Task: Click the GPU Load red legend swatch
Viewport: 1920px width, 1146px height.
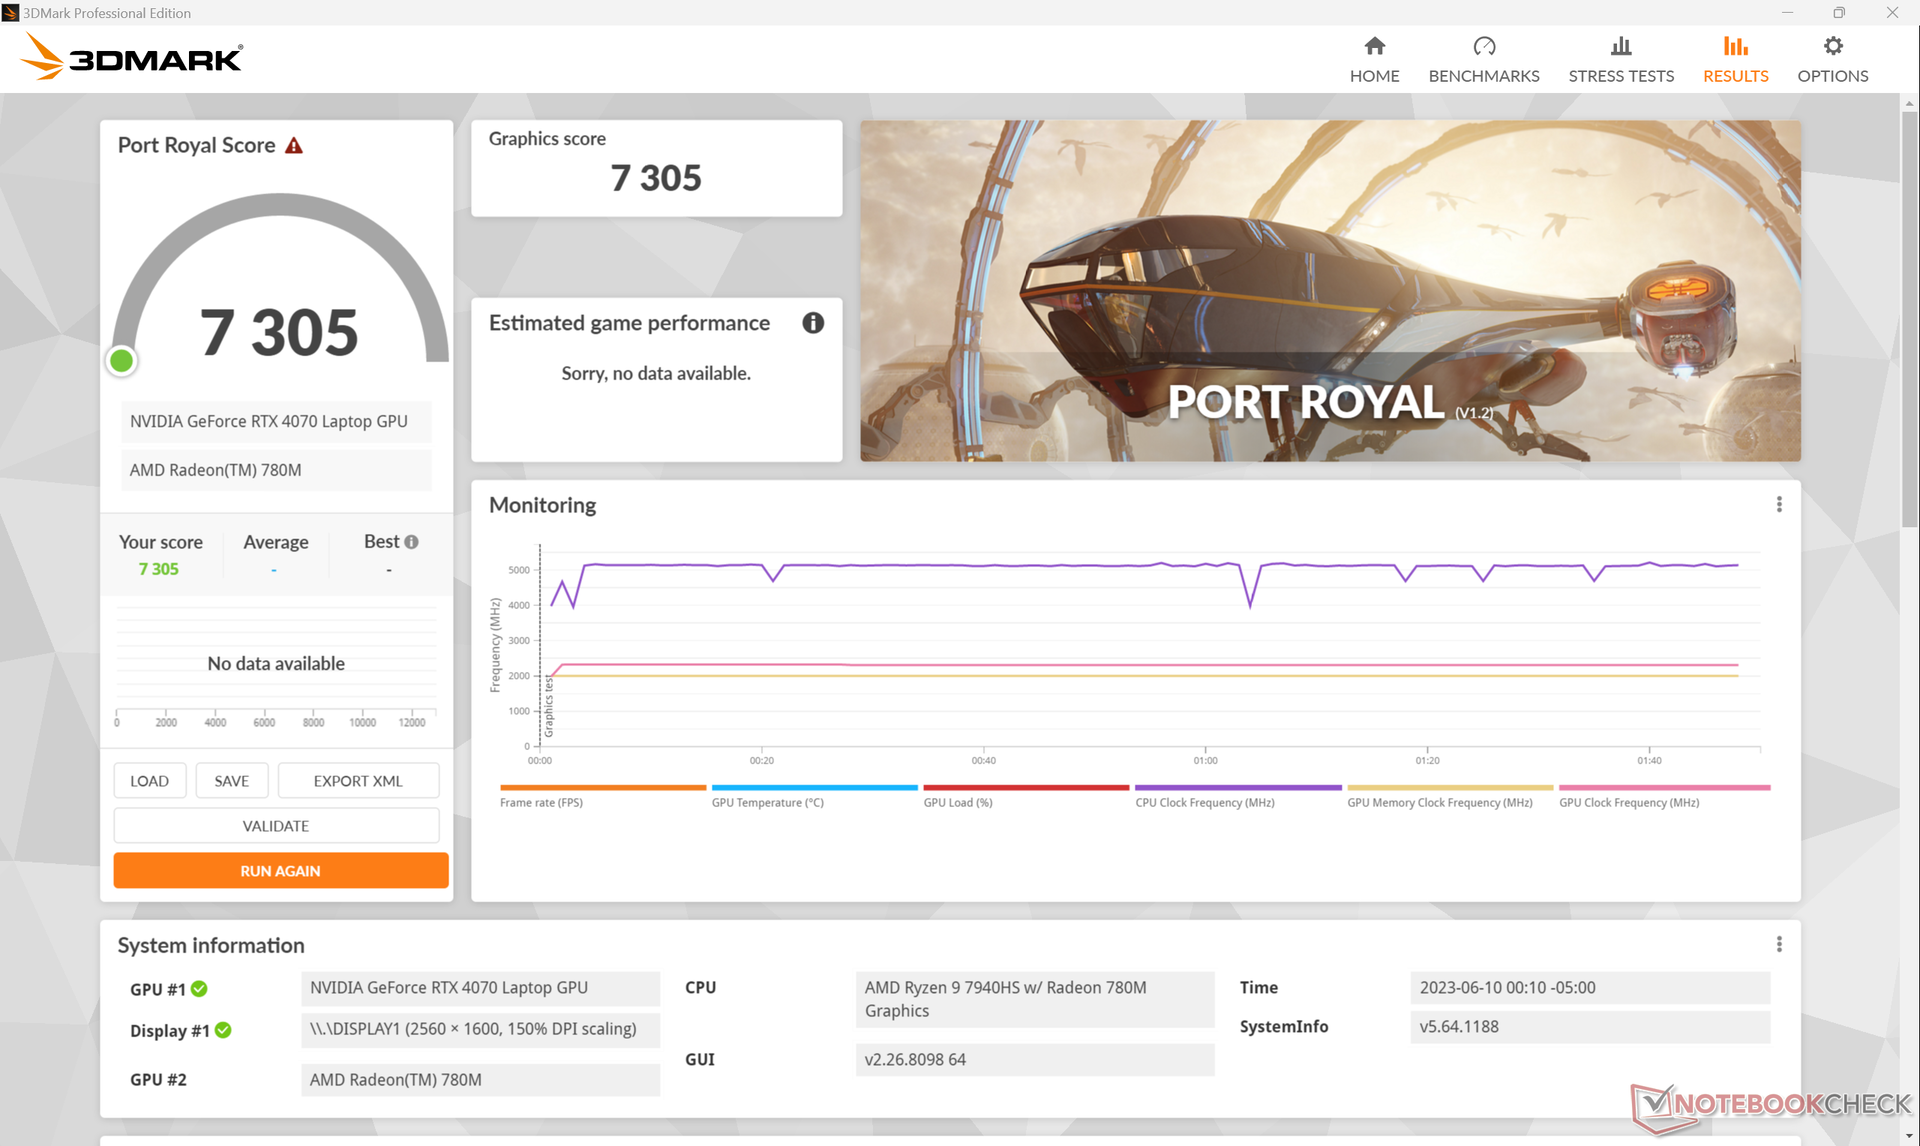Action: point(1025,788)
